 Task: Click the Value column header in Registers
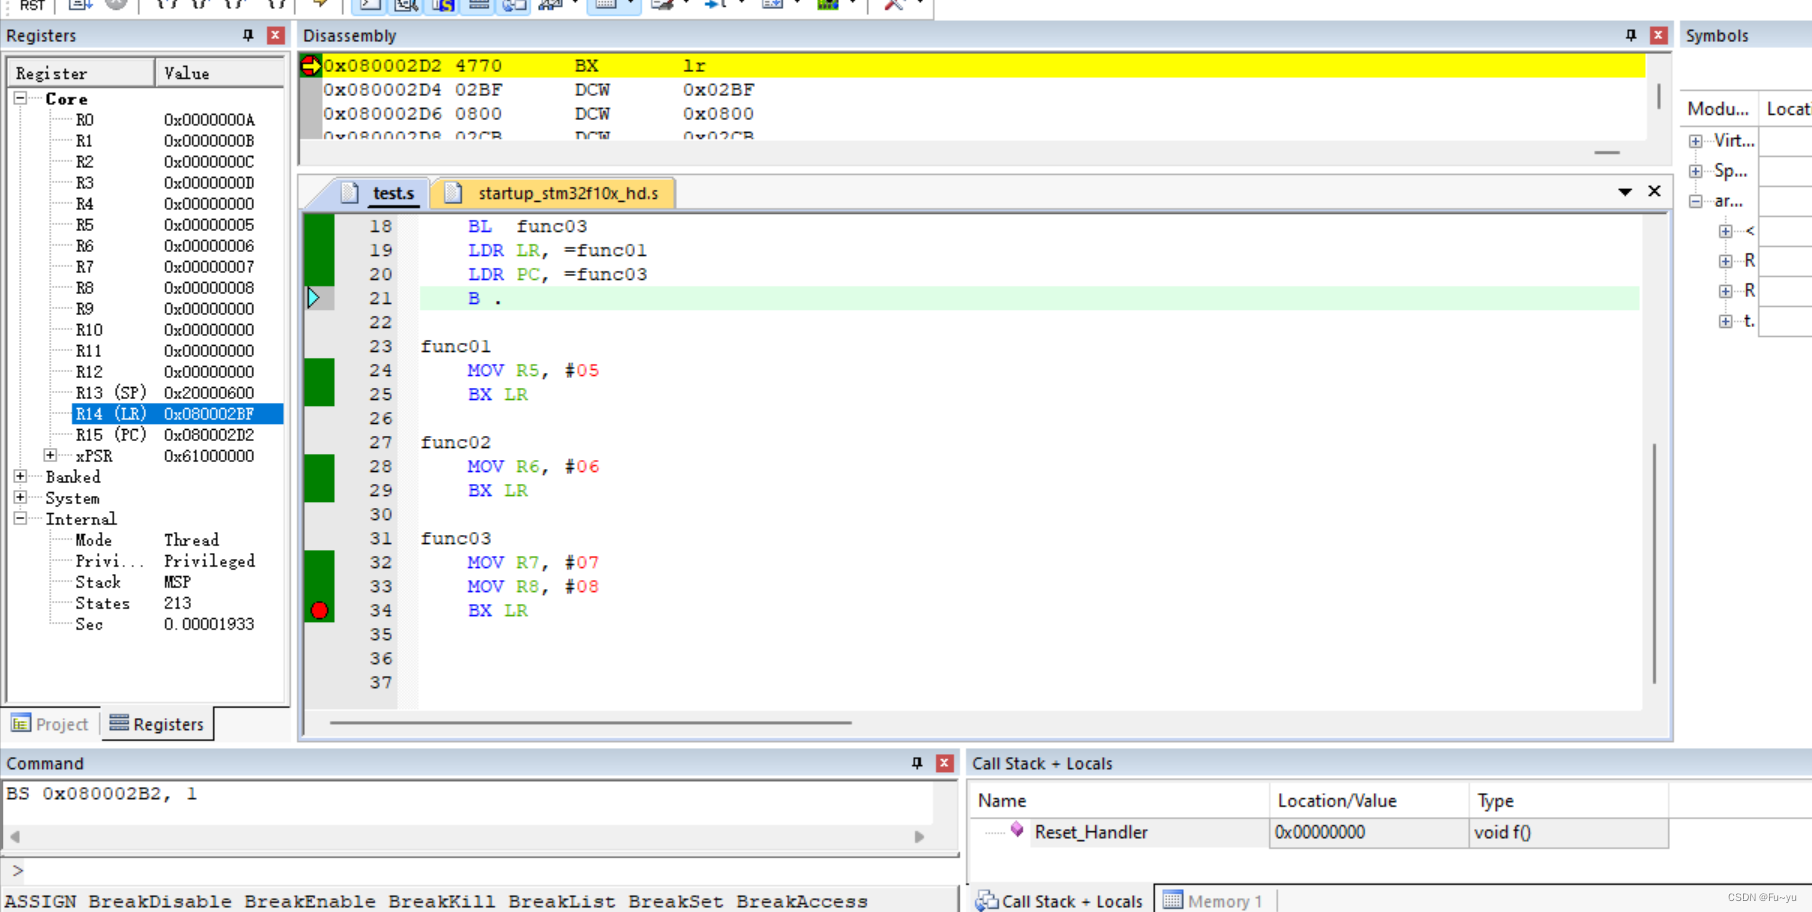click(220, 73)
